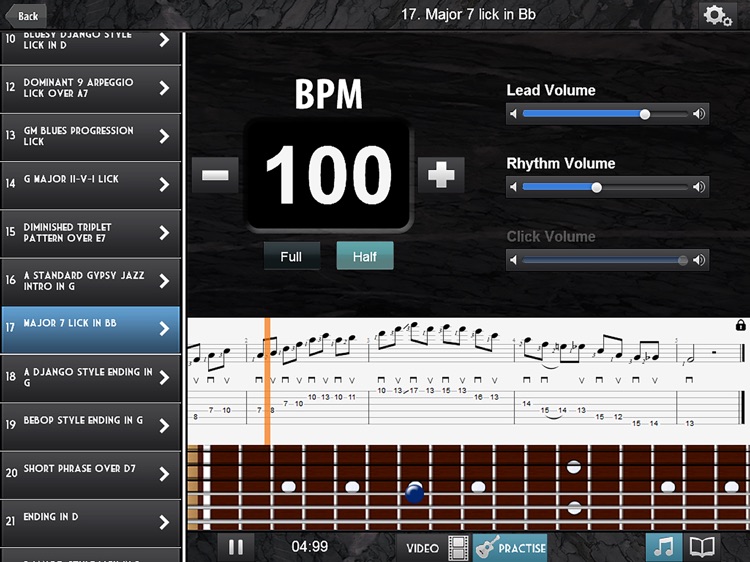Click the 04:99 time counter
The height and width of the screenshot is (562, 750).
pyautogui.click(x=310, y=546)
